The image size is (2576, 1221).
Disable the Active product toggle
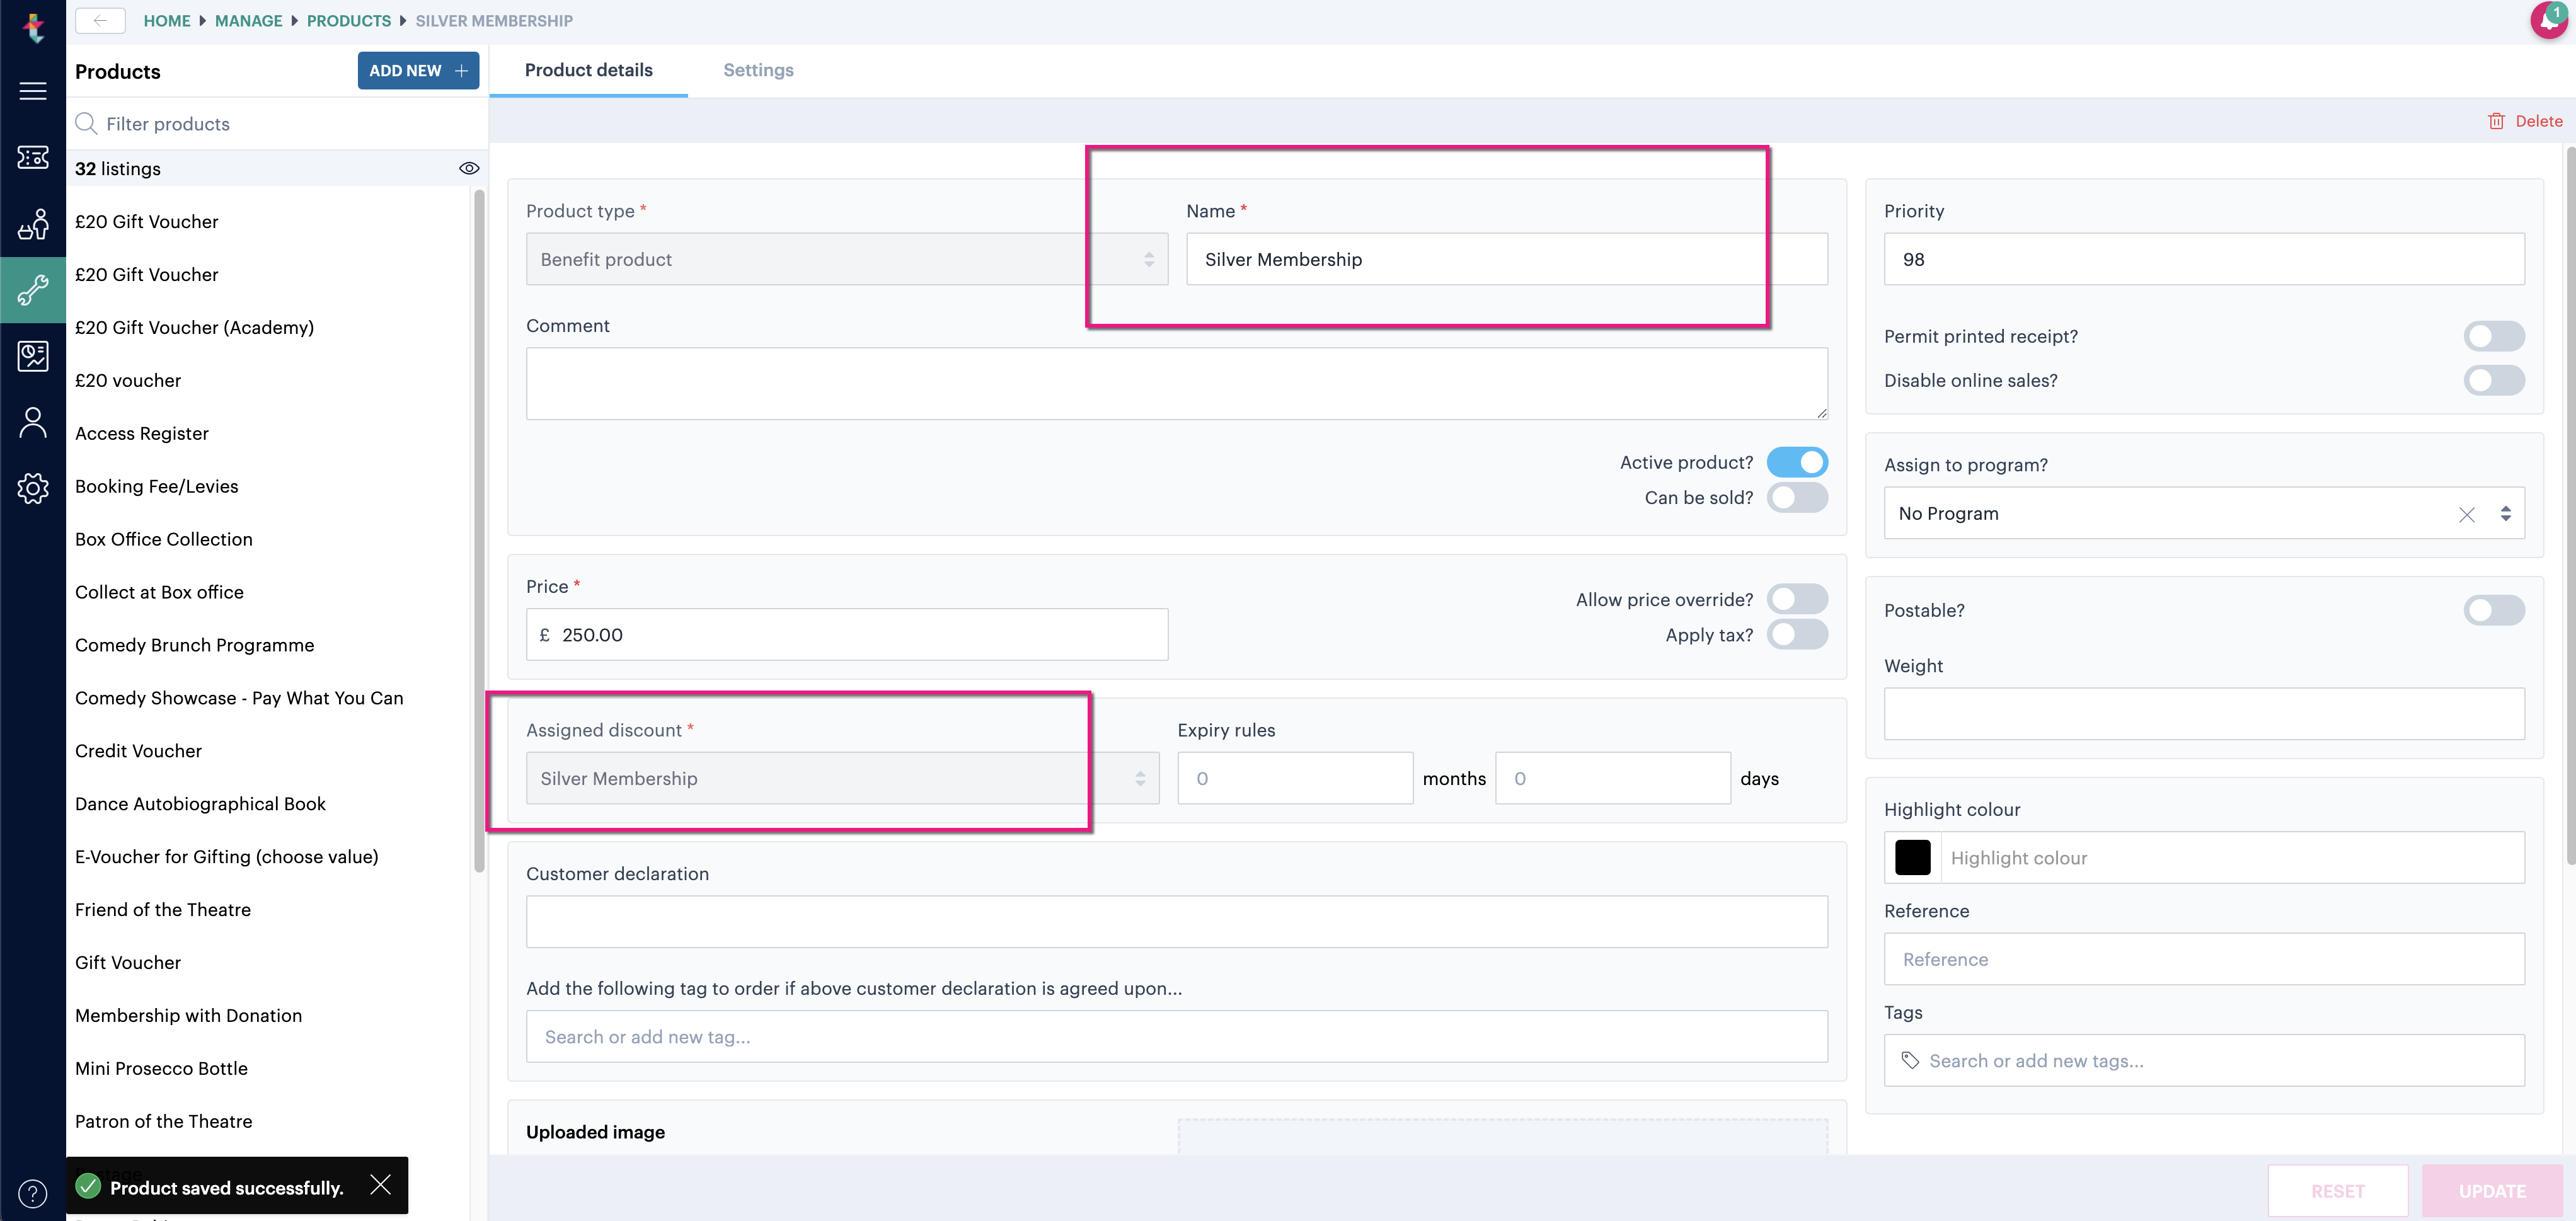tap(1797, 462)
